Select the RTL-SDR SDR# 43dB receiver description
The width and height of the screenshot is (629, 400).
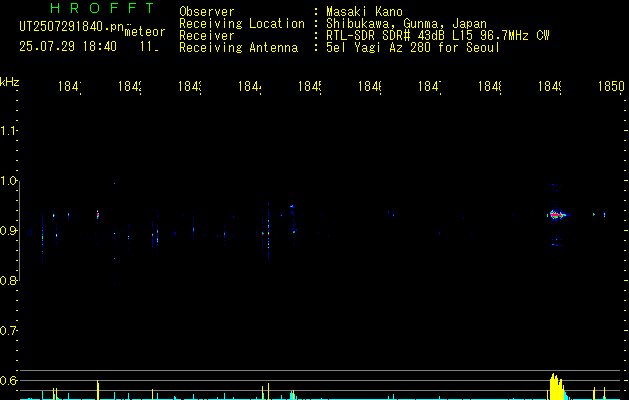pyautogui.click(x=438, y=36)
